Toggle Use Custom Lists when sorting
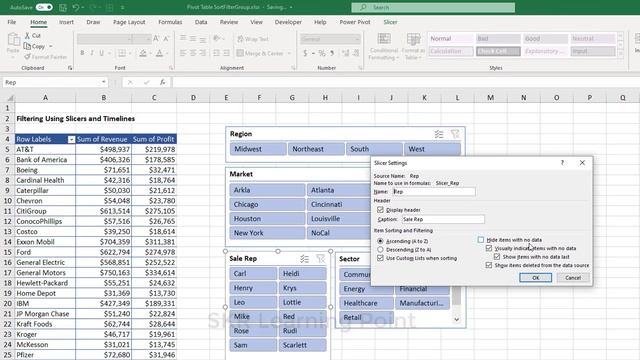 click(x=380, y=258)
